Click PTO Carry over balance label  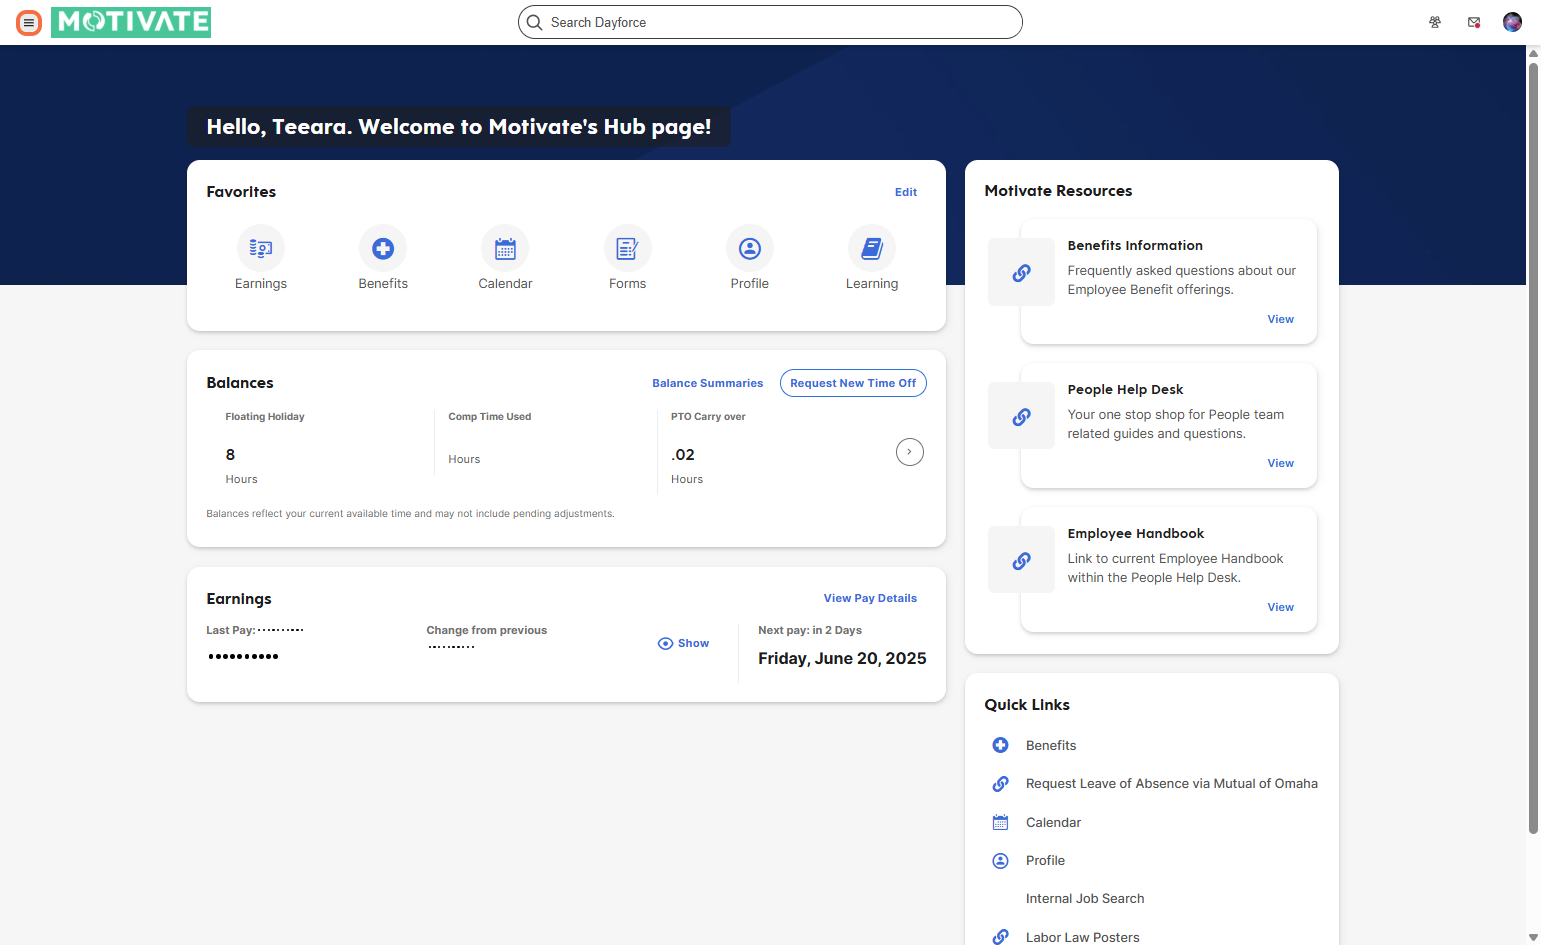[708, 417]
